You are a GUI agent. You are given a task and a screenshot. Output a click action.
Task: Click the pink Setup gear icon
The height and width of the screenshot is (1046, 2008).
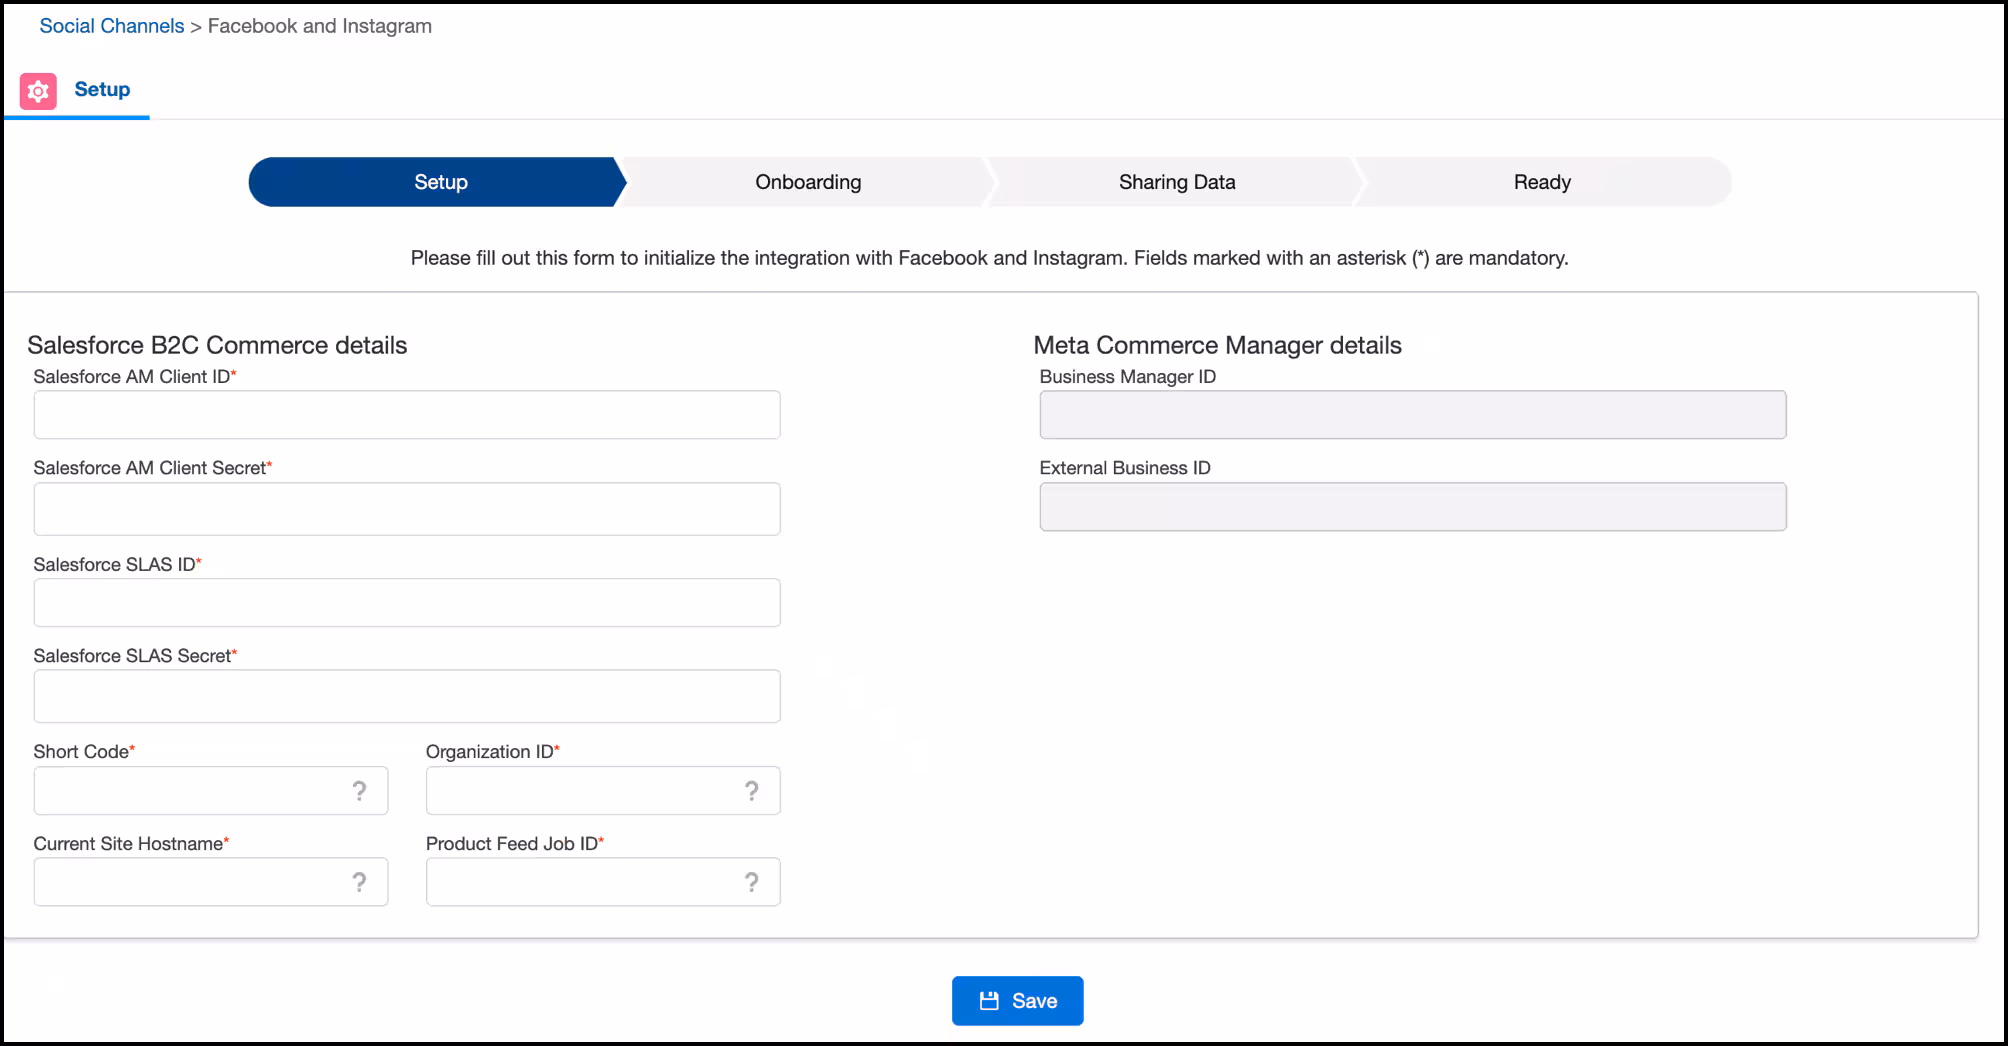click(38, 91)
